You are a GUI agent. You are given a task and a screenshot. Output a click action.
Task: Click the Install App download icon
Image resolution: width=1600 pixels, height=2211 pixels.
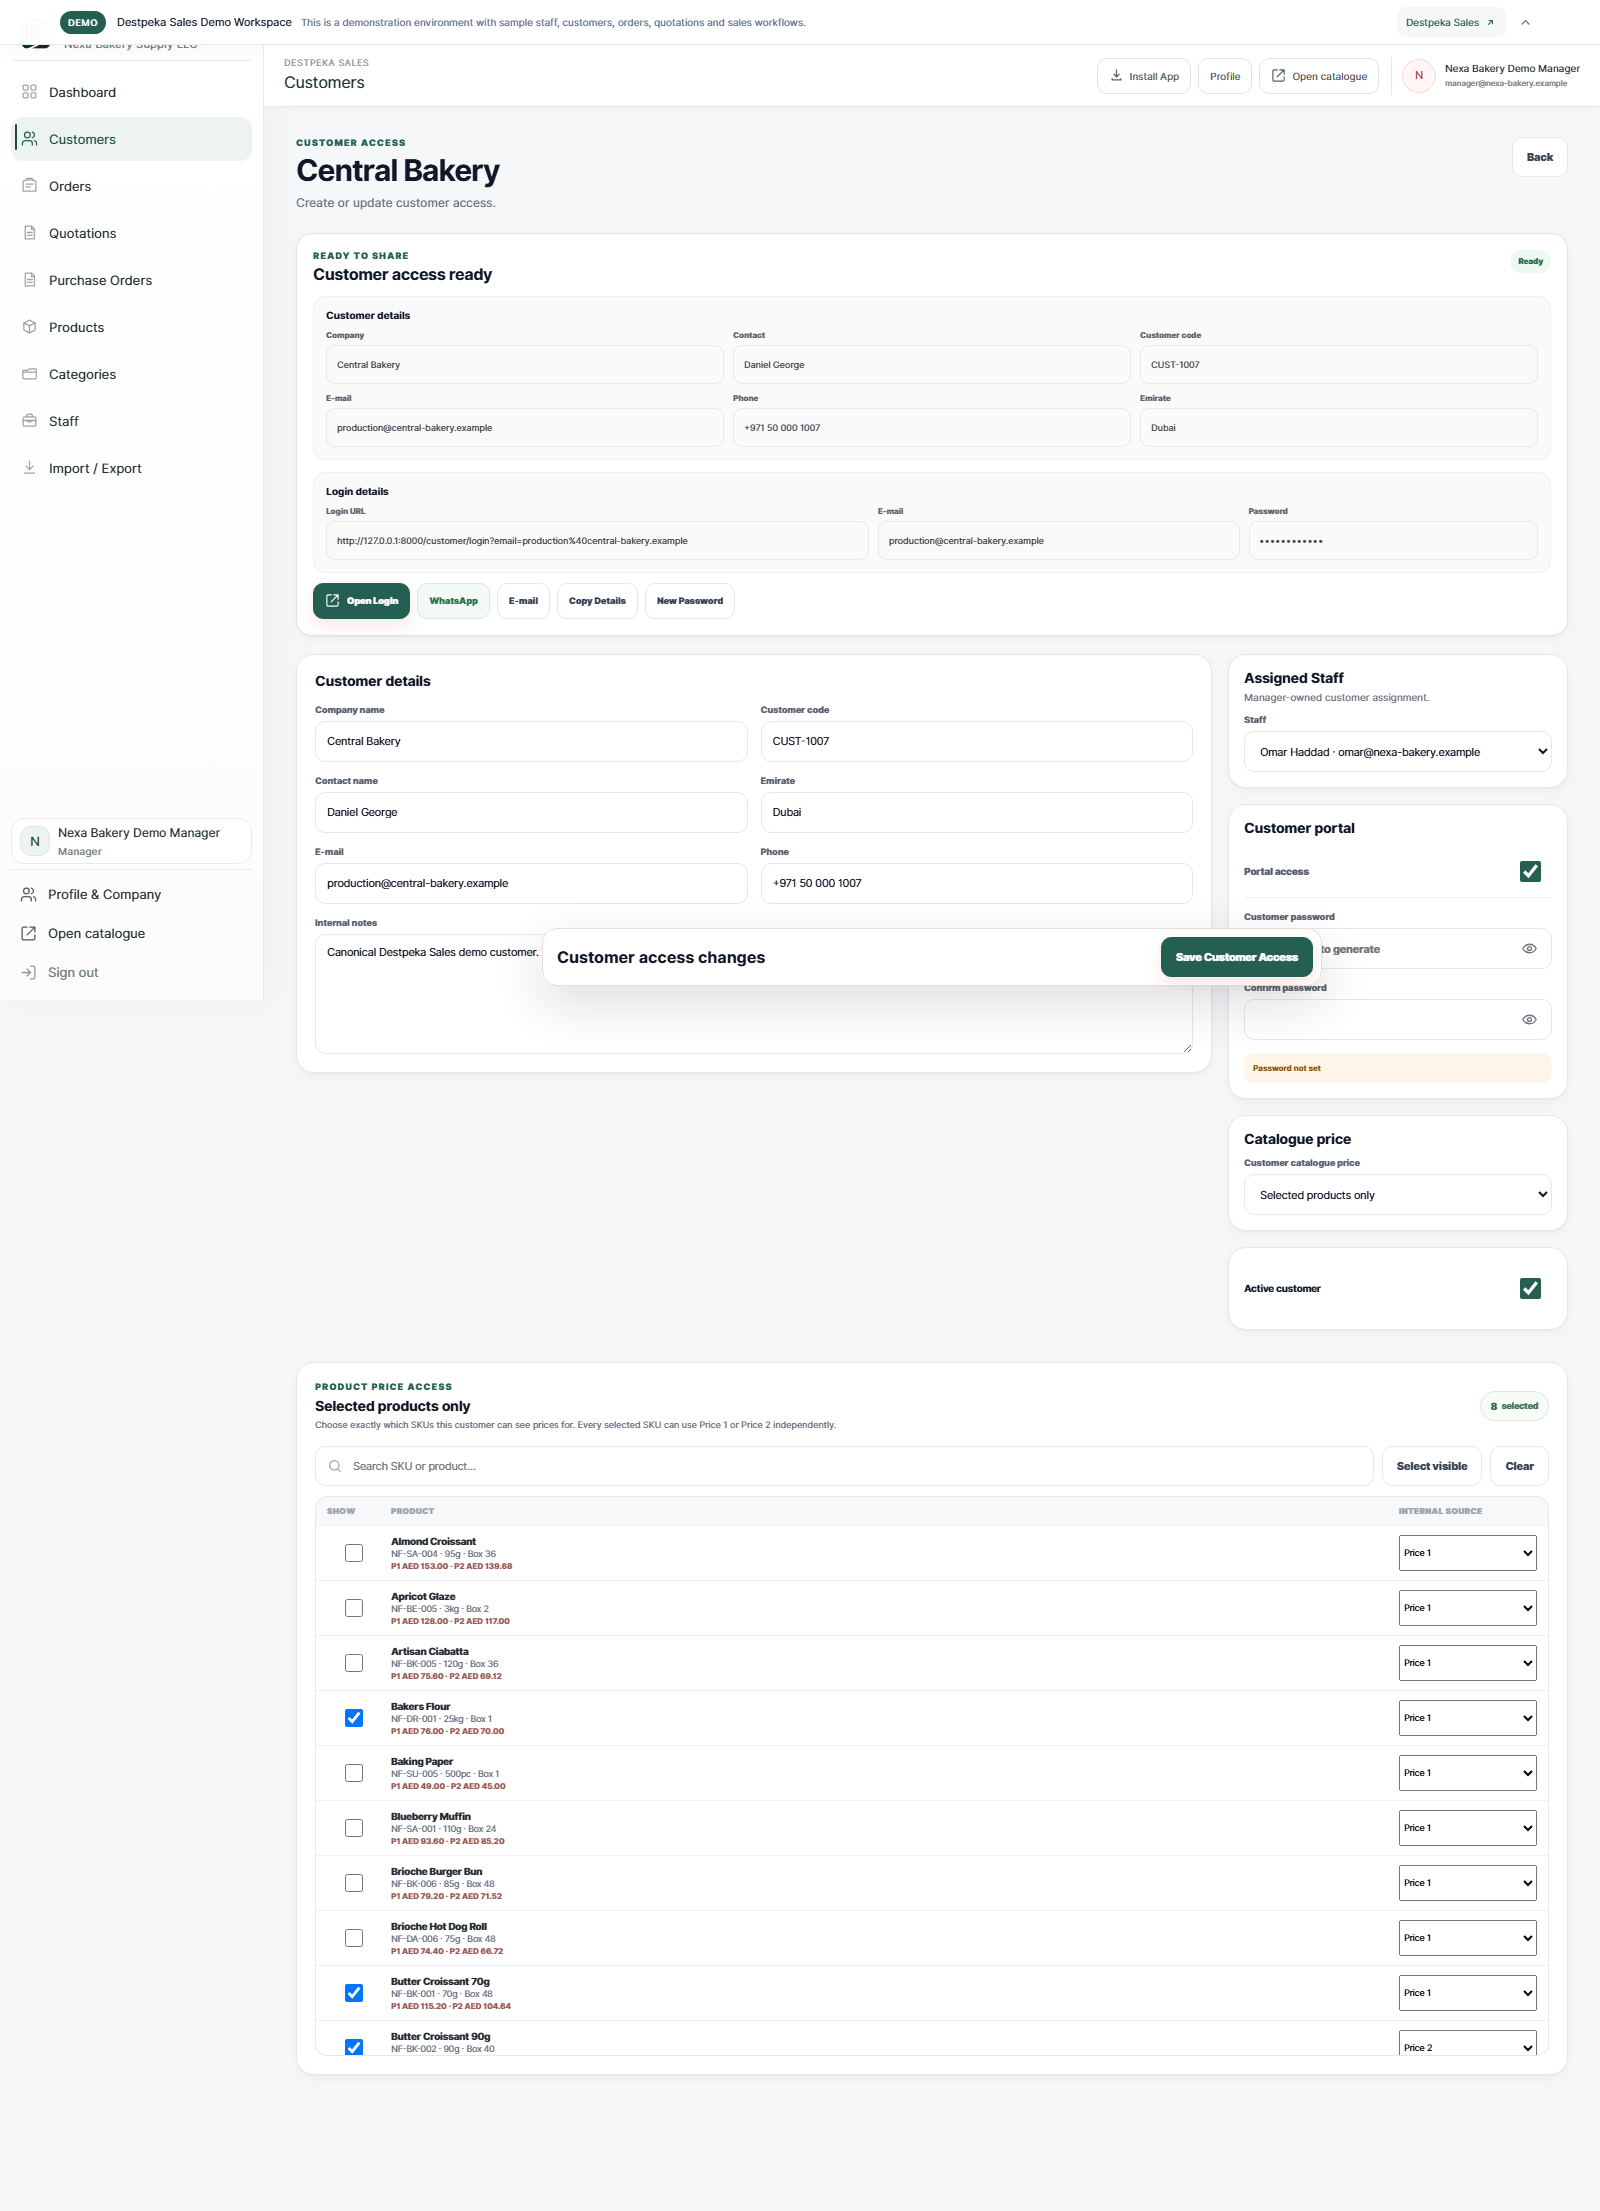pos(1116,76)
